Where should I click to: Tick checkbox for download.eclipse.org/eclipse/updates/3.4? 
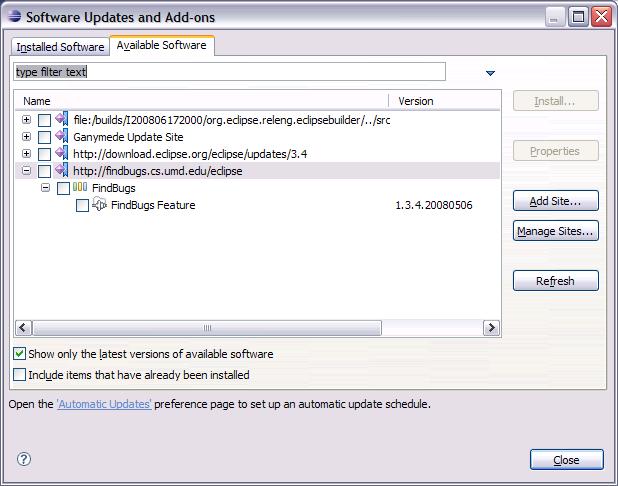tap(44, 154)
